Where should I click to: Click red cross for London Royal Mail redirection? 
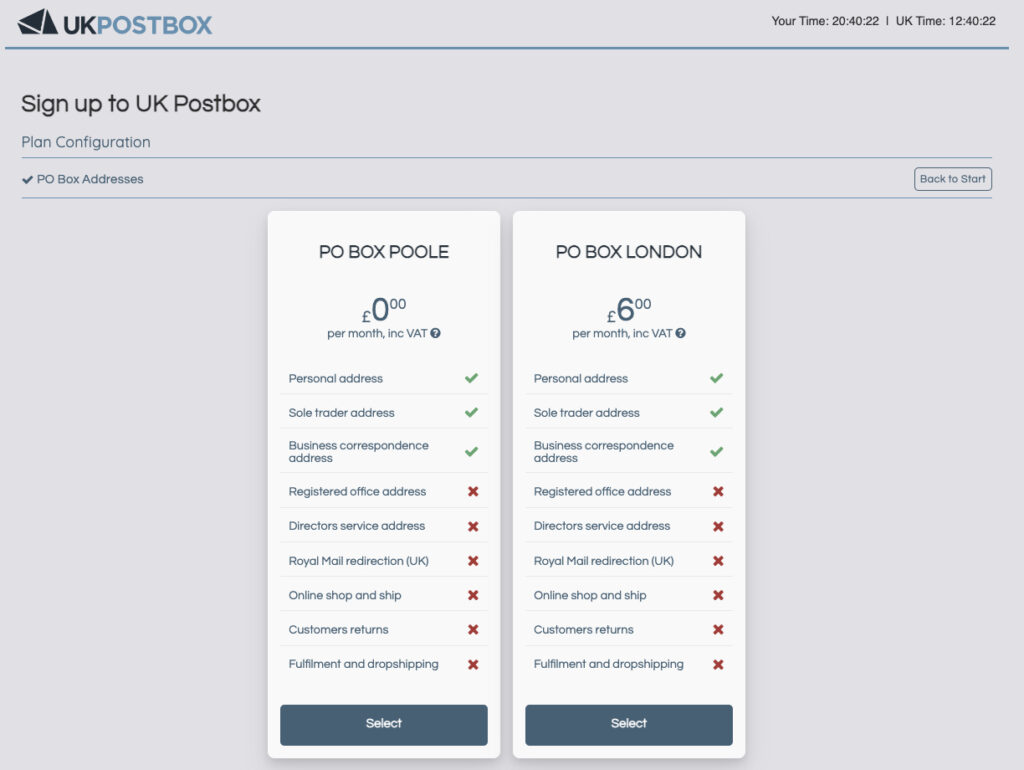718,561
